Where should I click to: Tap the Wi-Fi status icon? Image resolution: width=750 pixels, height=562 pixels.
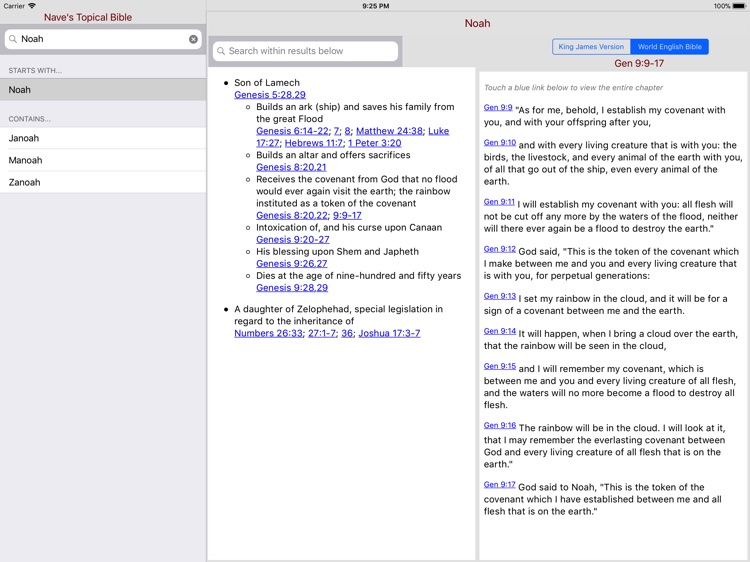pyautogui.click(x=32, y=6)
